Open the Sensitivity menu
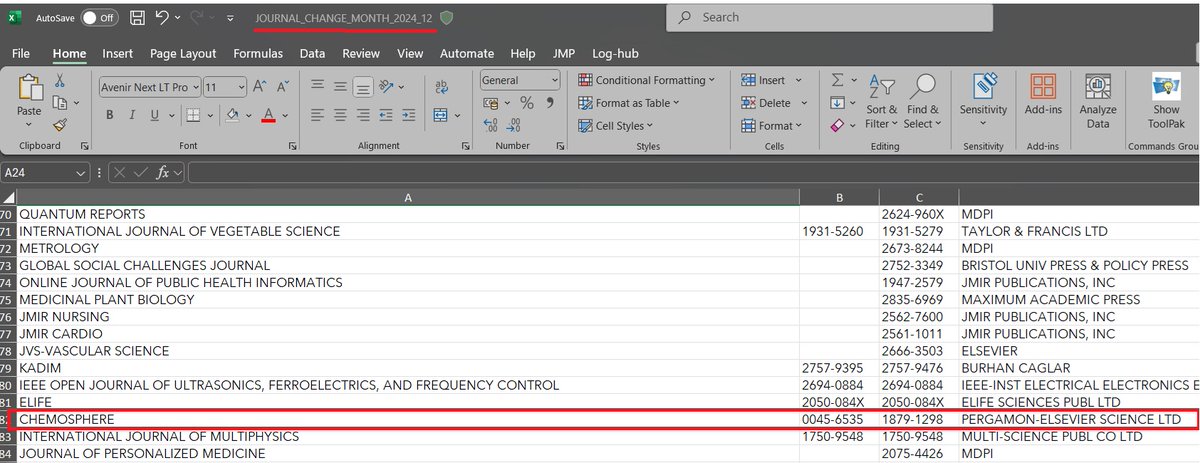1200x463 pixels. 983,101
